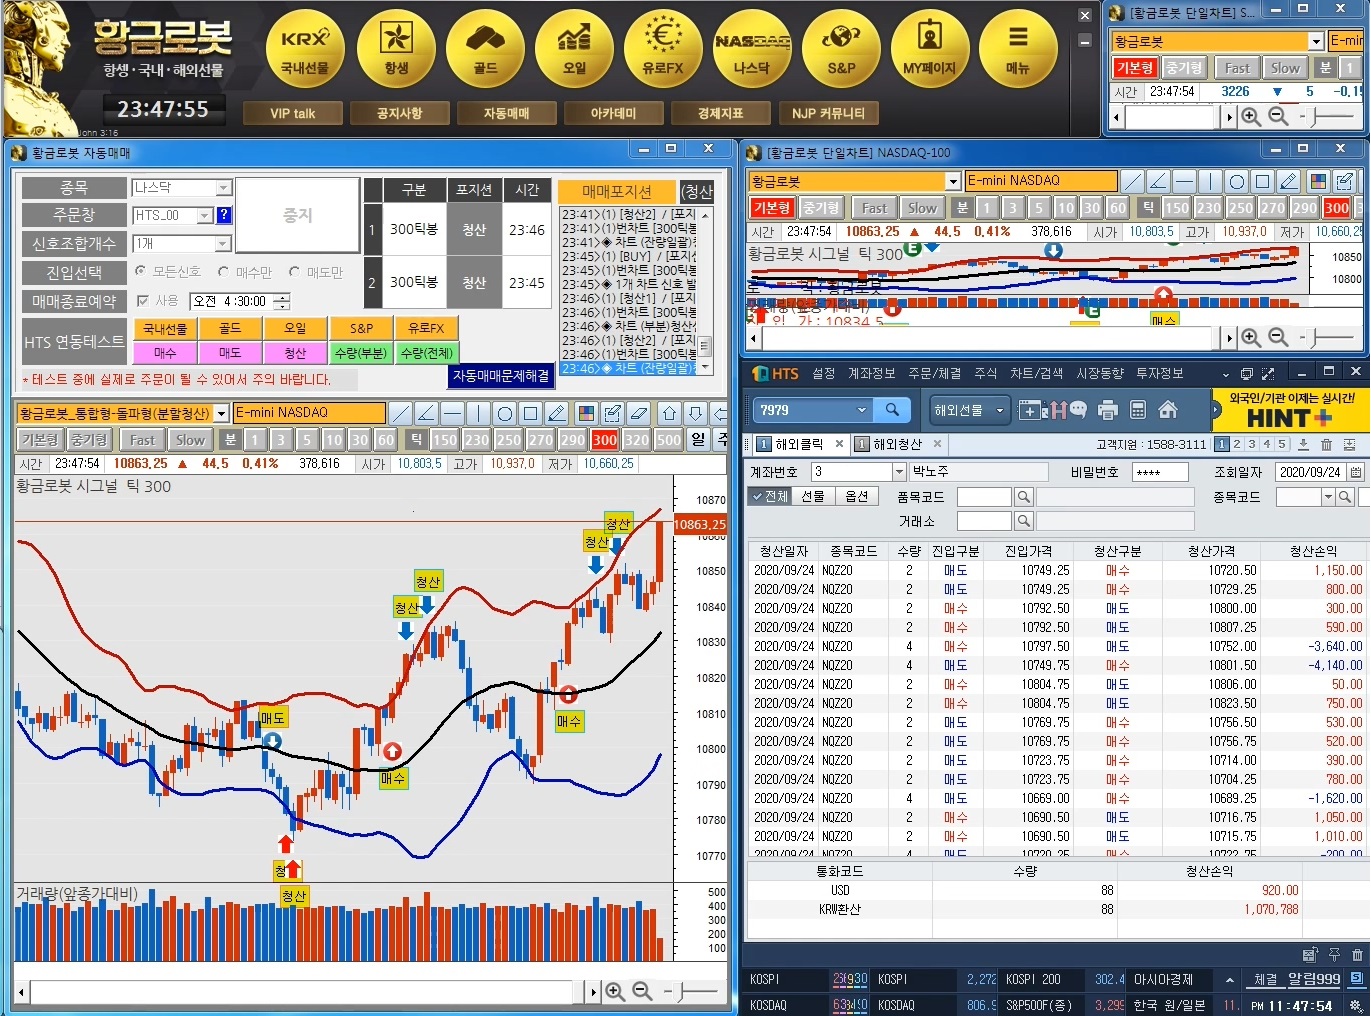Select rectangle drawing tool in bottom-left chart toolbar
This screenshot has width=1371, height=1016.
coord(531,413)
